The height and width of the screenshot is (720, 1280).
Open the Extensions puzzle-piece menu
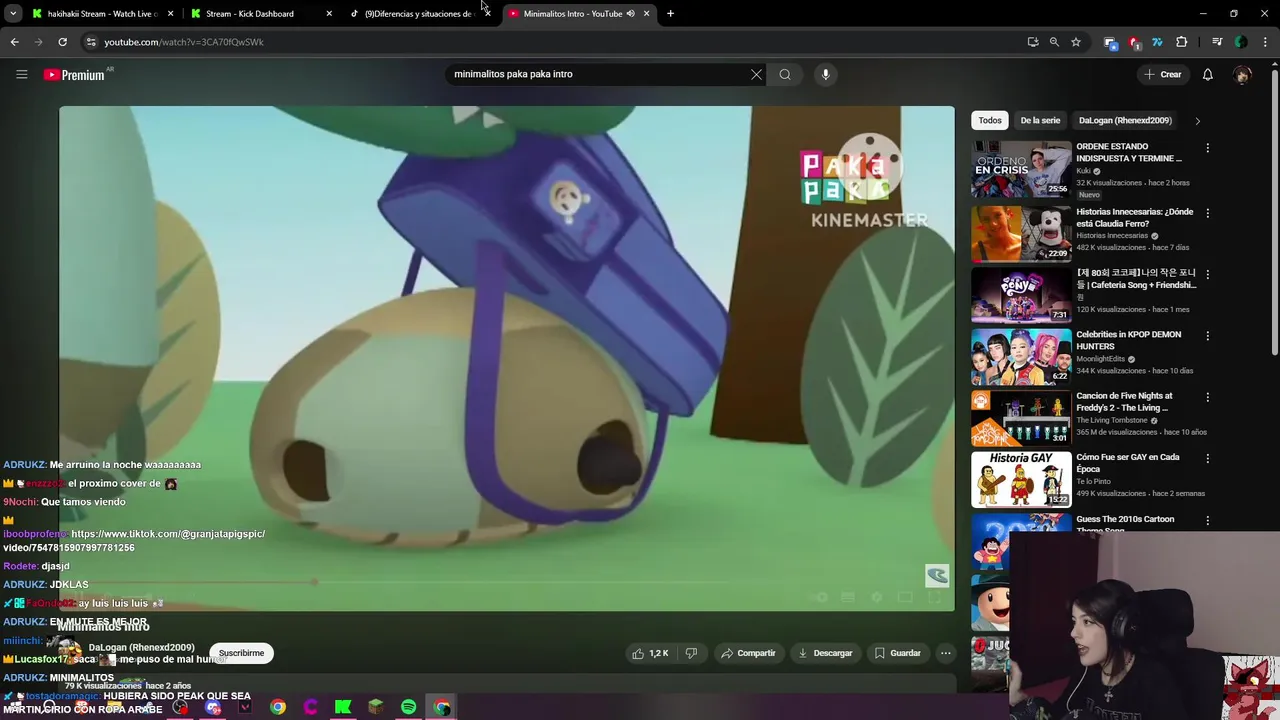[1181, 42]
